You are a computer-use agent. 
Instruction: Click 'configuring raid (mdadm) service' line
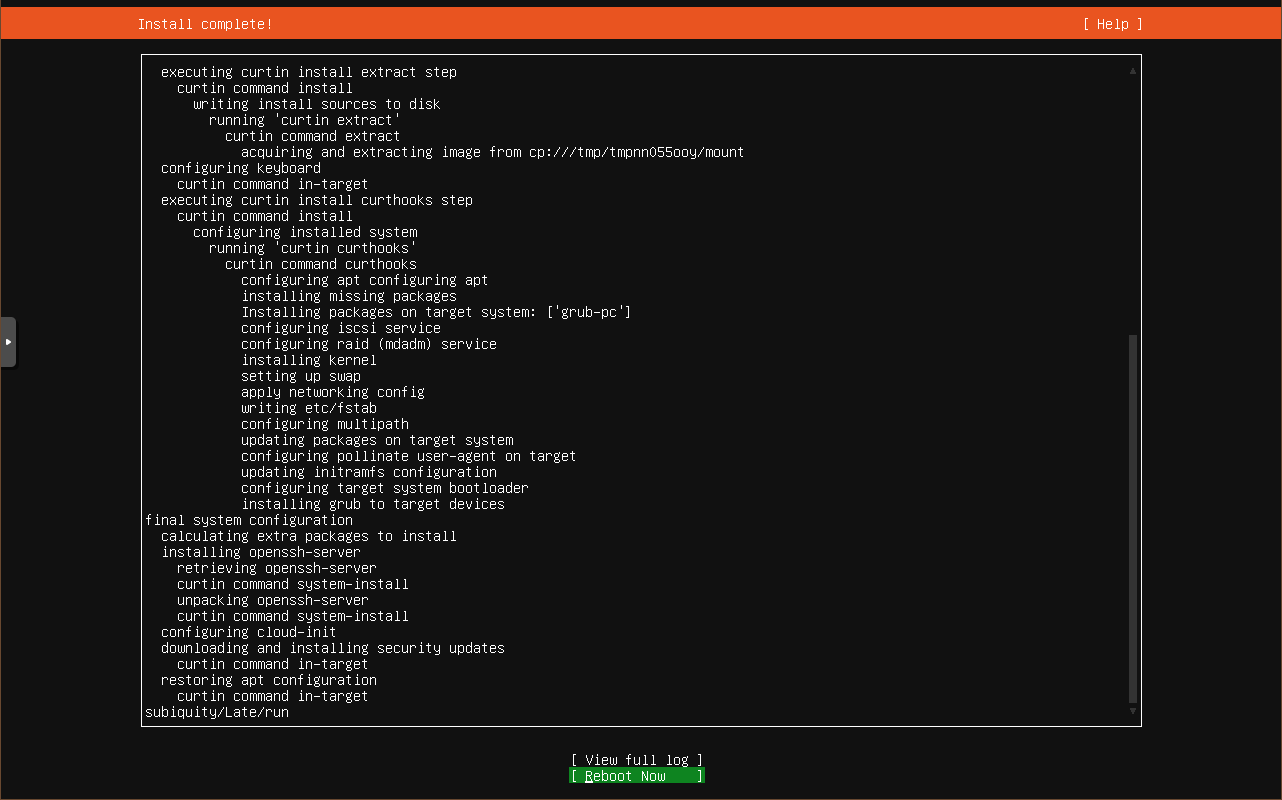[369, 344]
